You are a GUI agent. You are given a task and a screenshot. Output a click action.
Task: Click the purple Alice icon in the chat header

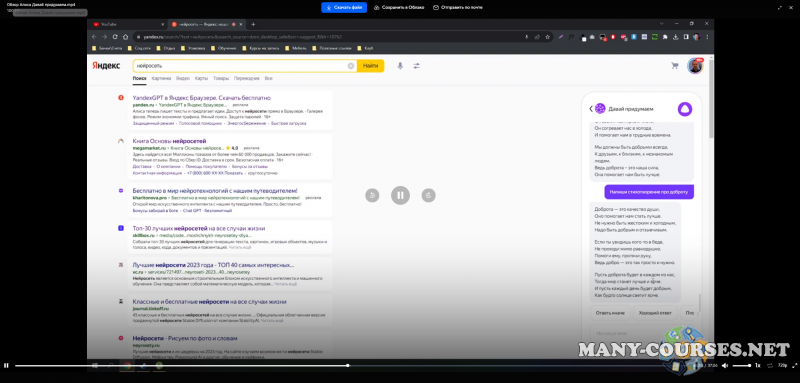685,109
